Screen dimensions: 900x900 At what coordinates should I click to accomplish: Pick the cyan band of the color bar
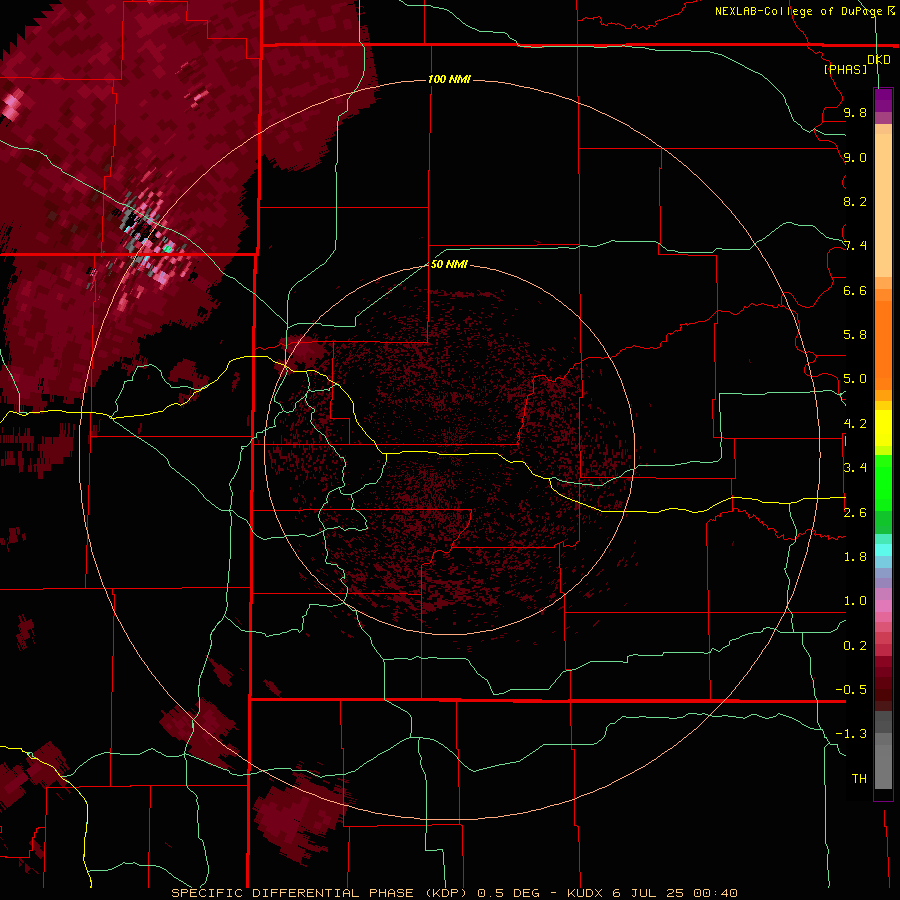[883, 549]
